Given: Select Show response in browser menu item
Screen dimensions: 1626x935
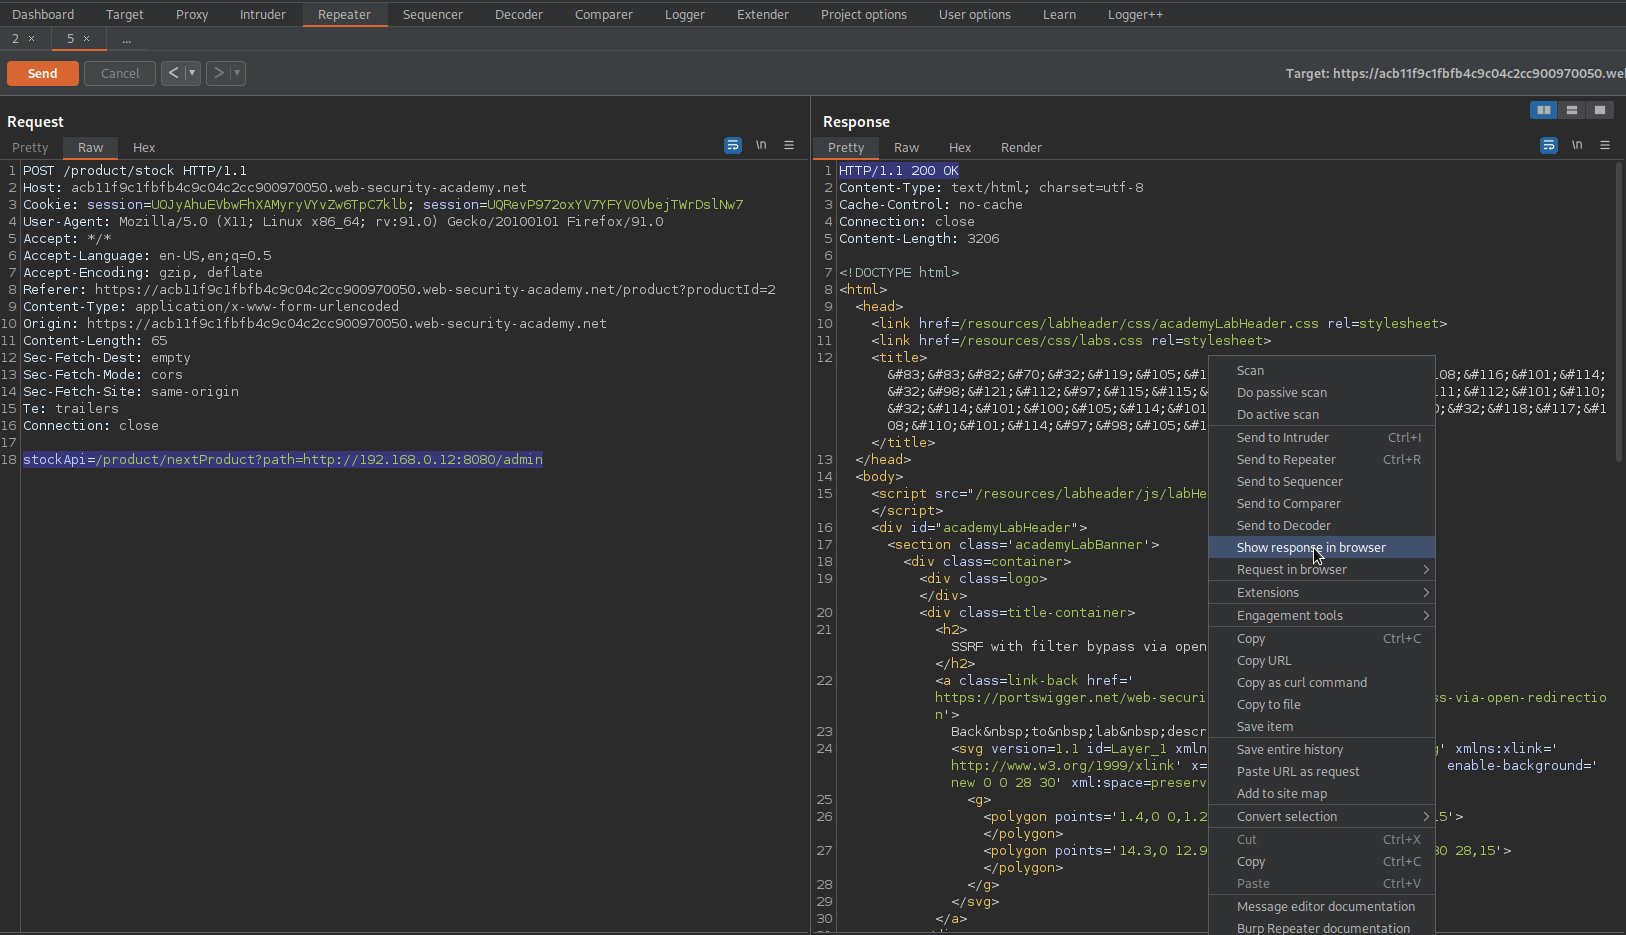Looking at the screenshot, I should pyautogui.click(x=1322, y=547).
